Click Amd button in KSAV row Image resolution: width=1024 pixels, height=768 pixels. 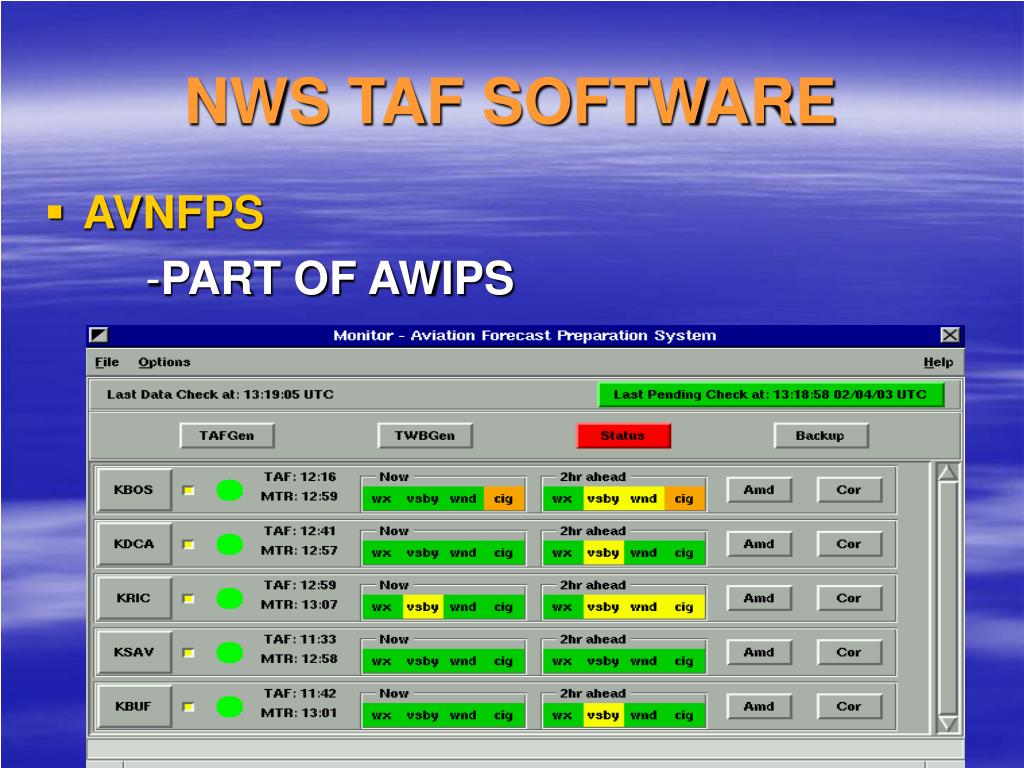coord(759,652)
